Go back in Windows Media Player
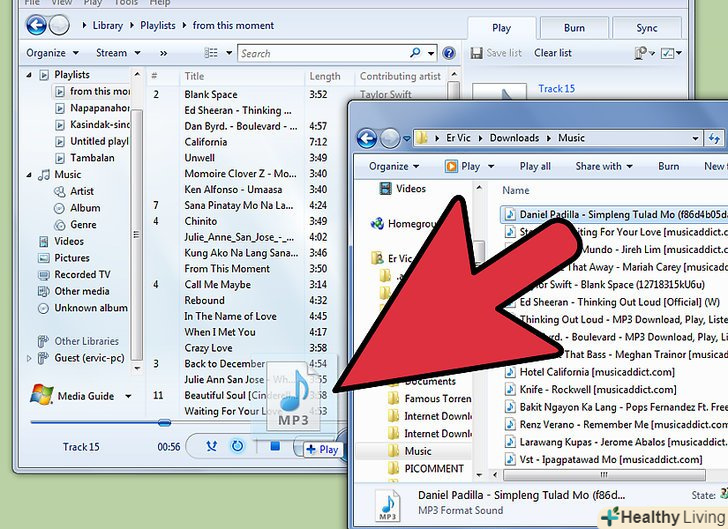Viewport: 728px width, 529px height. (x=36, y=26)
